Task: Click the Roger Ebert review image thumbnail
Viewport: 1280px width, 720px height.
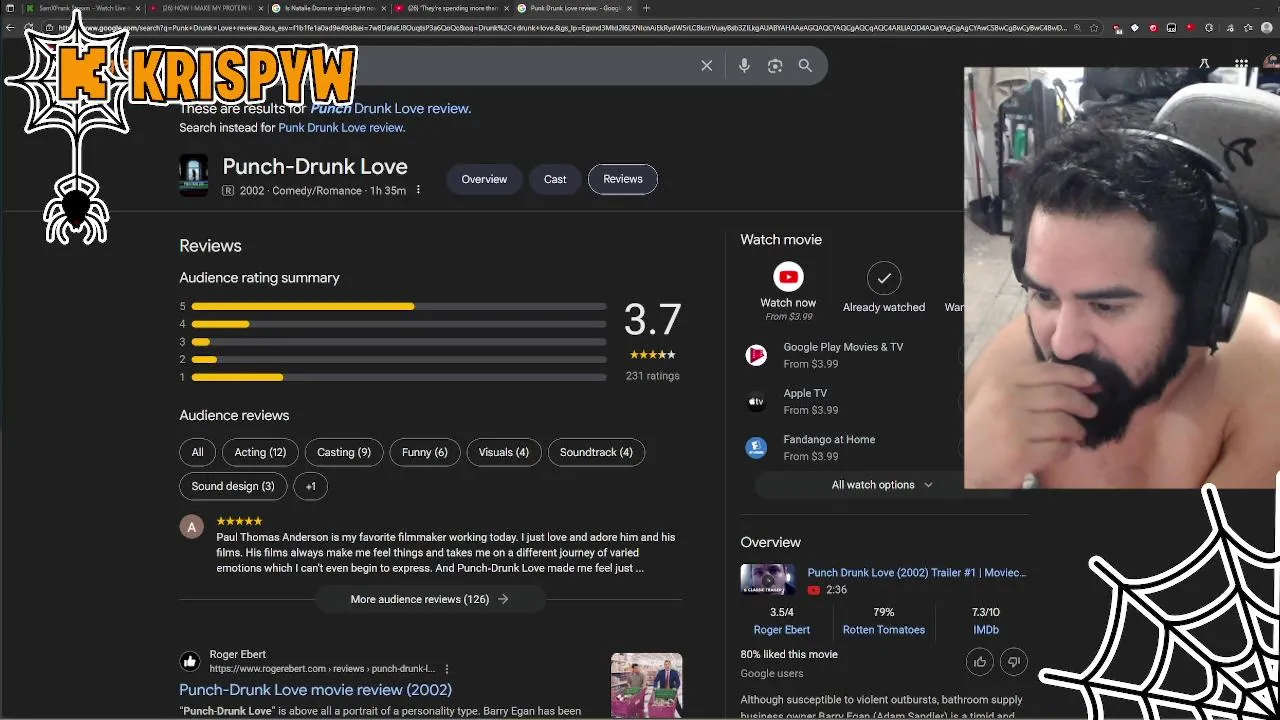Action: click(x=647, y=686)
